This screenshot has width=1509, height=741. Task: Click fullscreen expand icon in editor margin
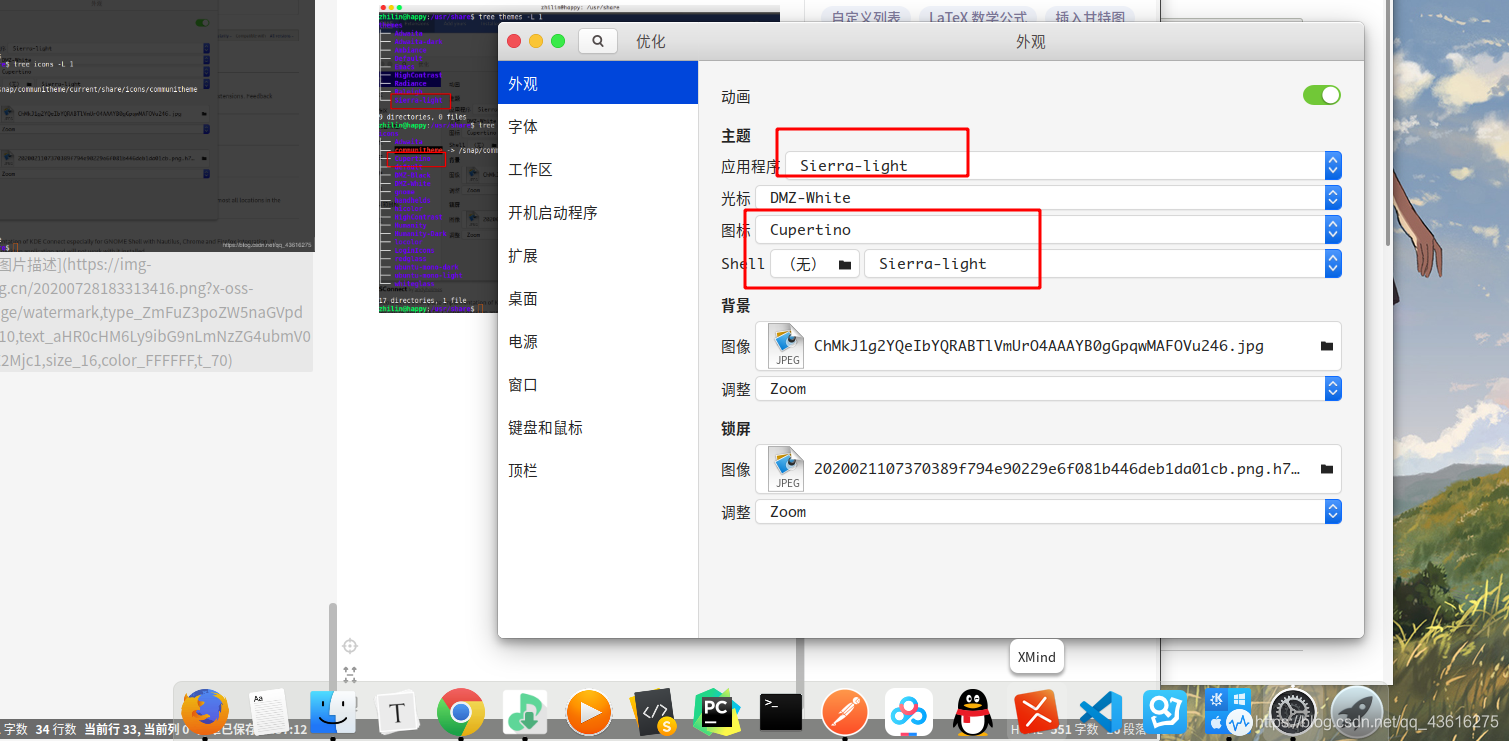click(350, 675)
